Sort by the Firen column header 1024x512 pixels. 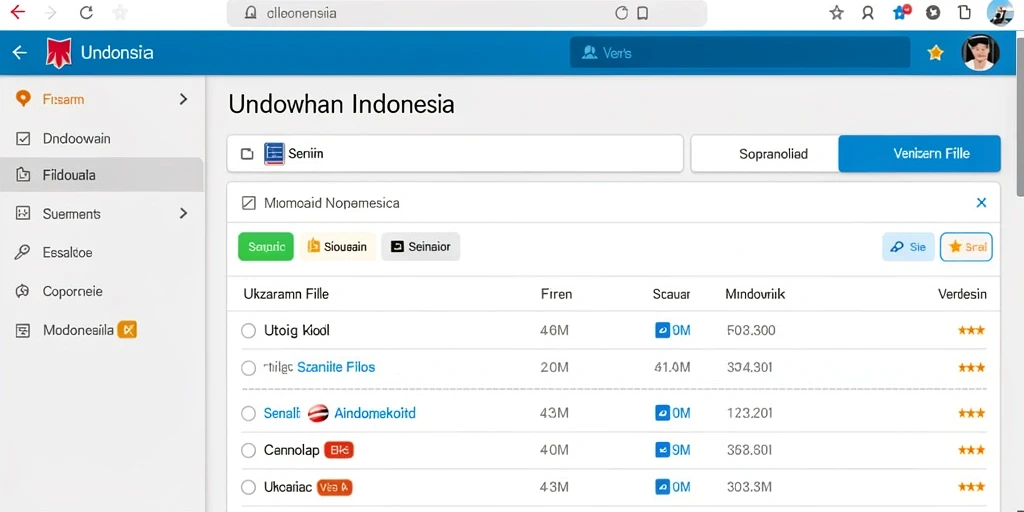(x=556, y=294)
